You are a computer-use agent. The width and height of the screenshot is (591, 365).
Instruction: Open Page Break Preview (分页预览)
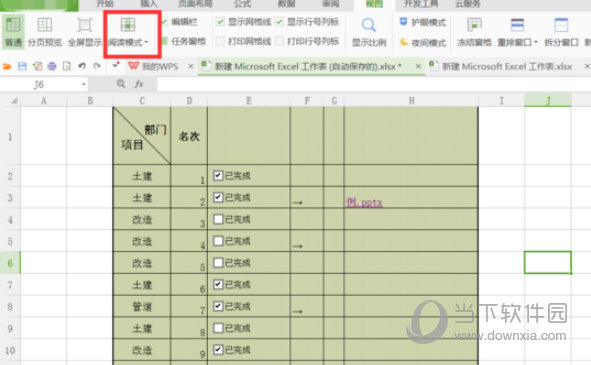44,32
